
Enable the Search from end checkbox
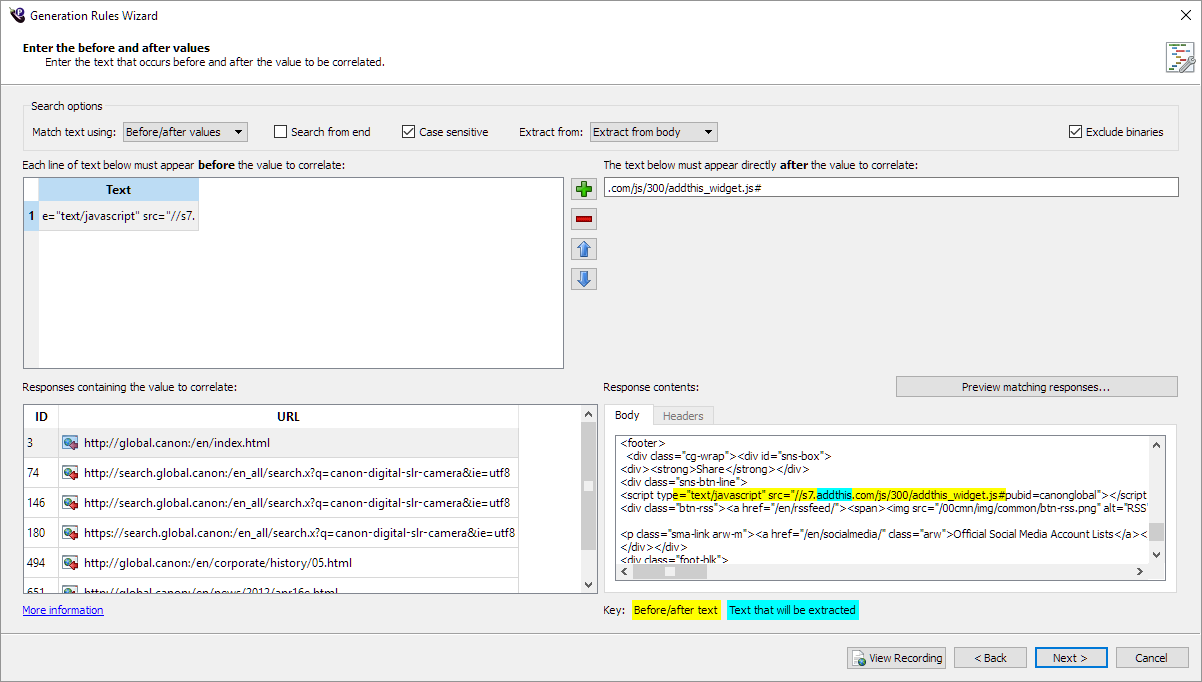(x=281, y=132)
